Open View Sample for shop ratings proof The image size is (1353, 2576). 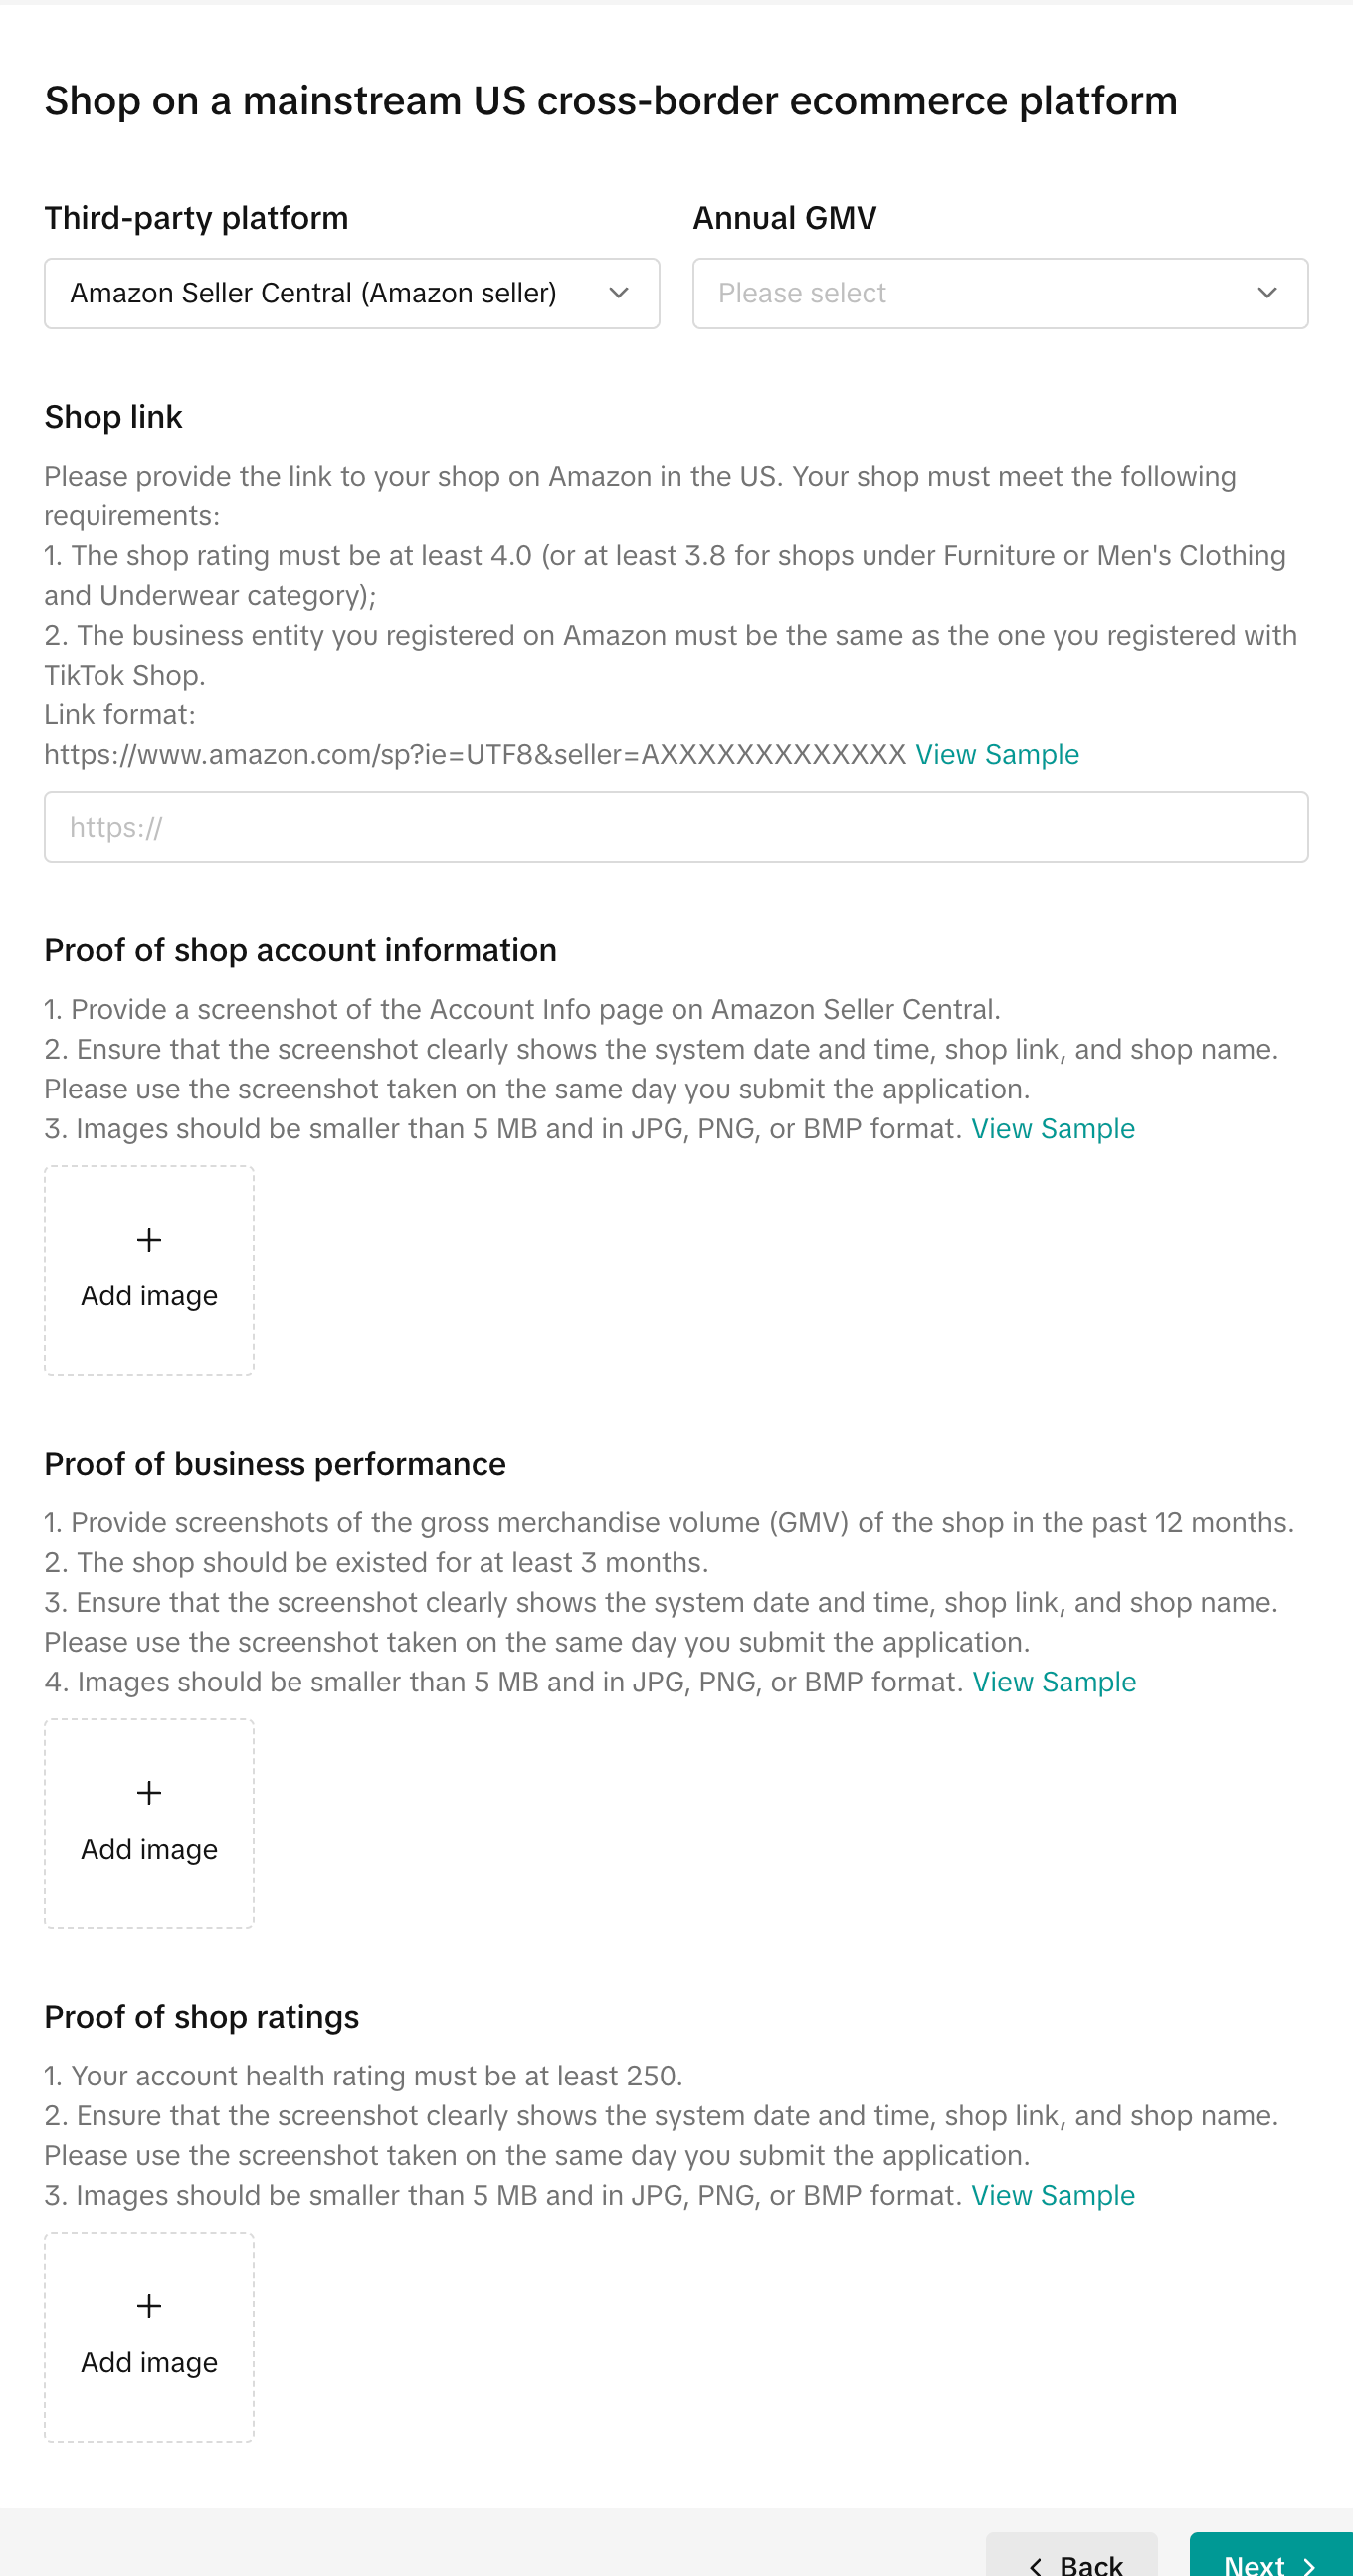[1053, 2195]
